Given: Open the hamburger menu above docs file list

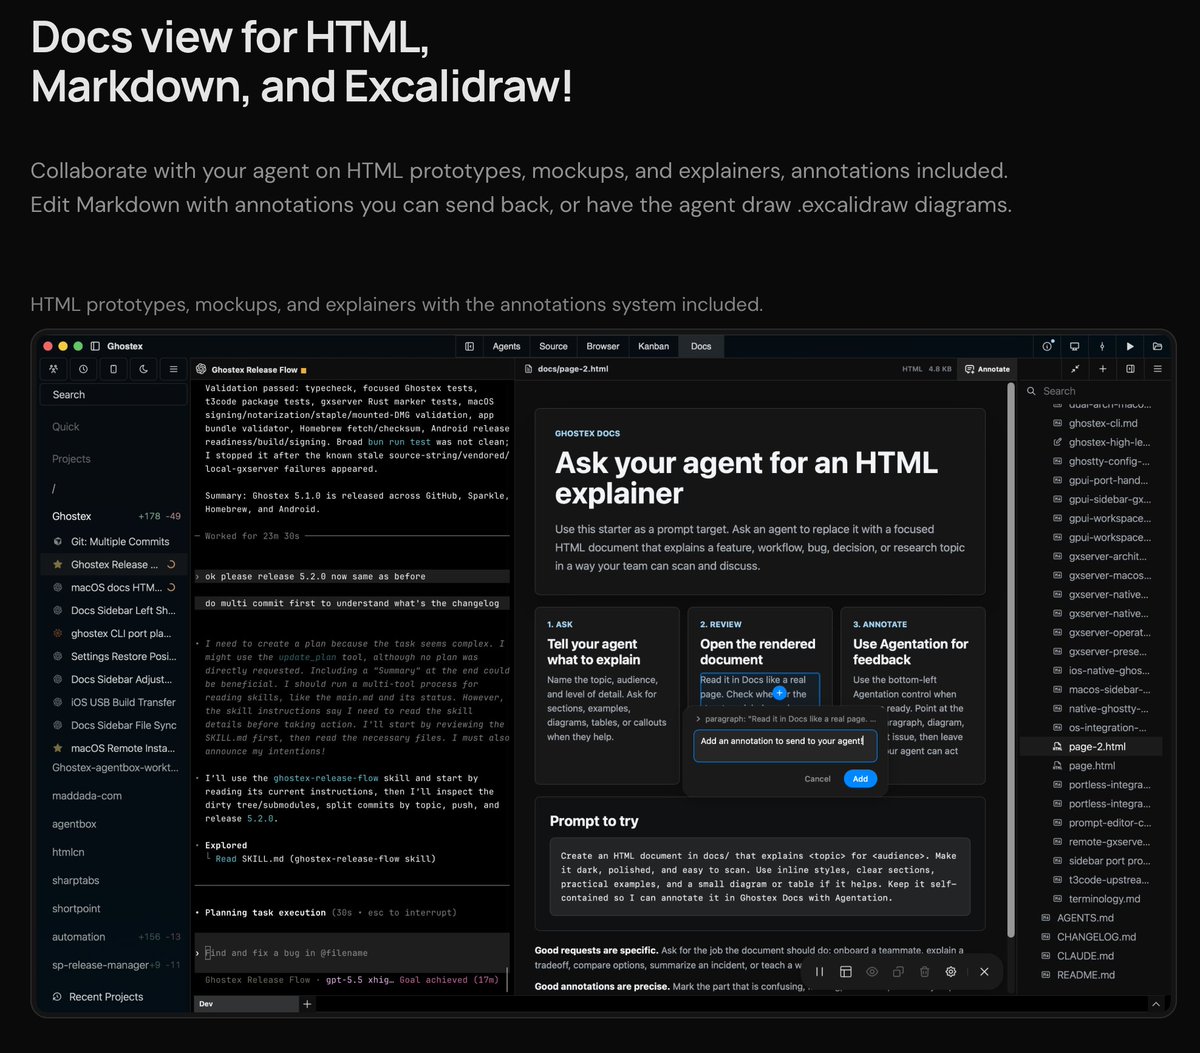Looking at the screenshot, I should 1158,369.
